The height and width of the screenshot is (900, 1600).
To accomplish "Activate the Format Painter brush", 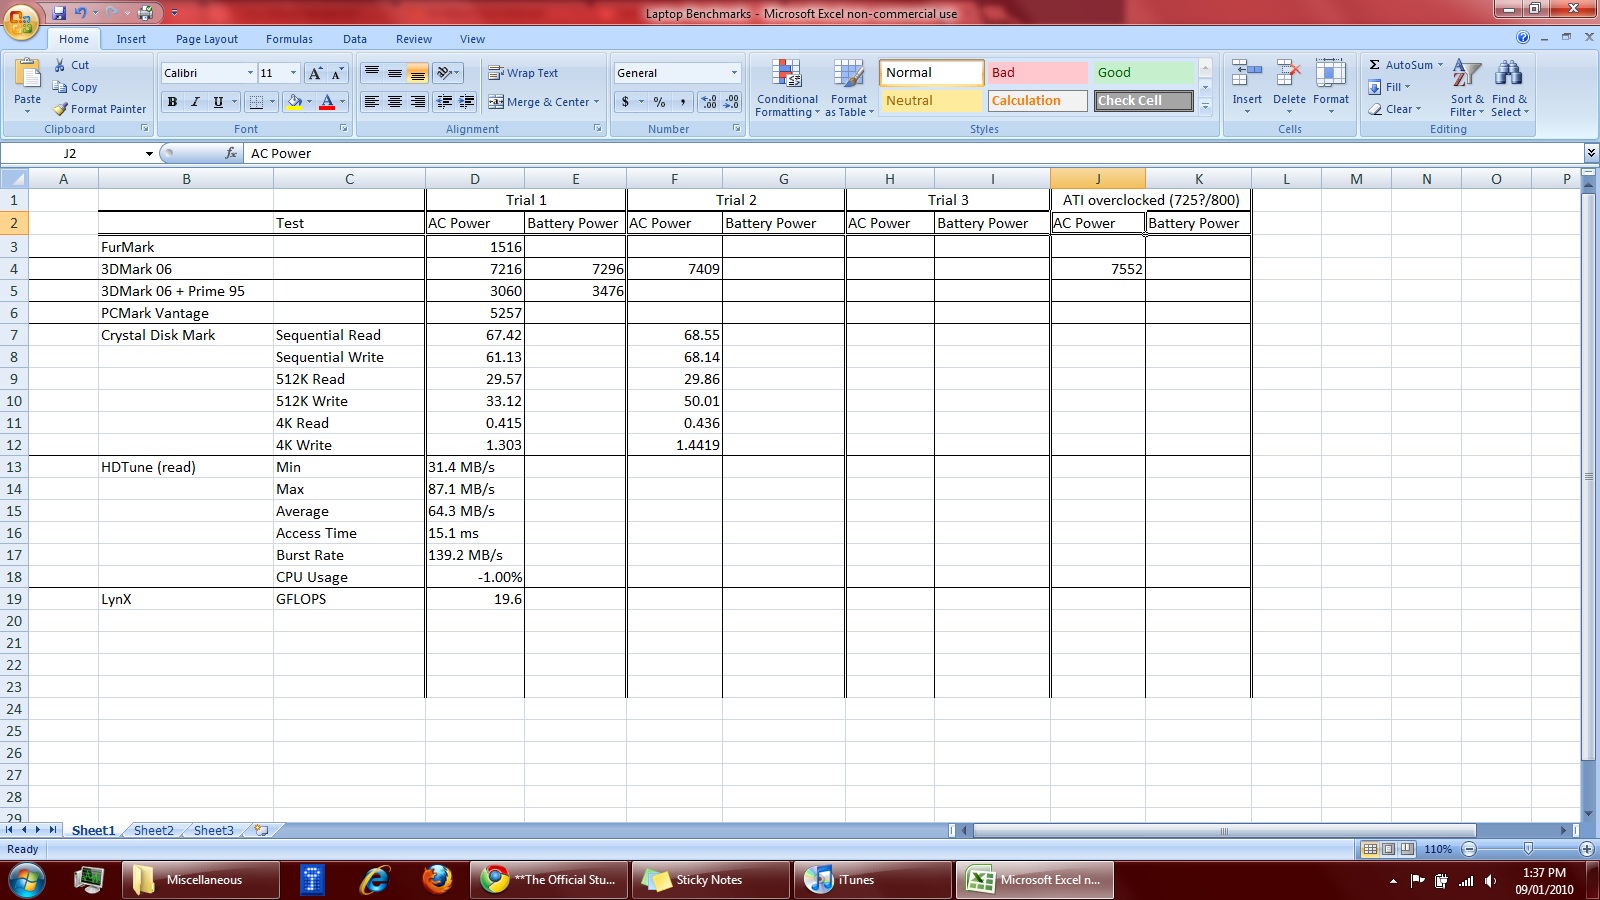I will (100, 109).
